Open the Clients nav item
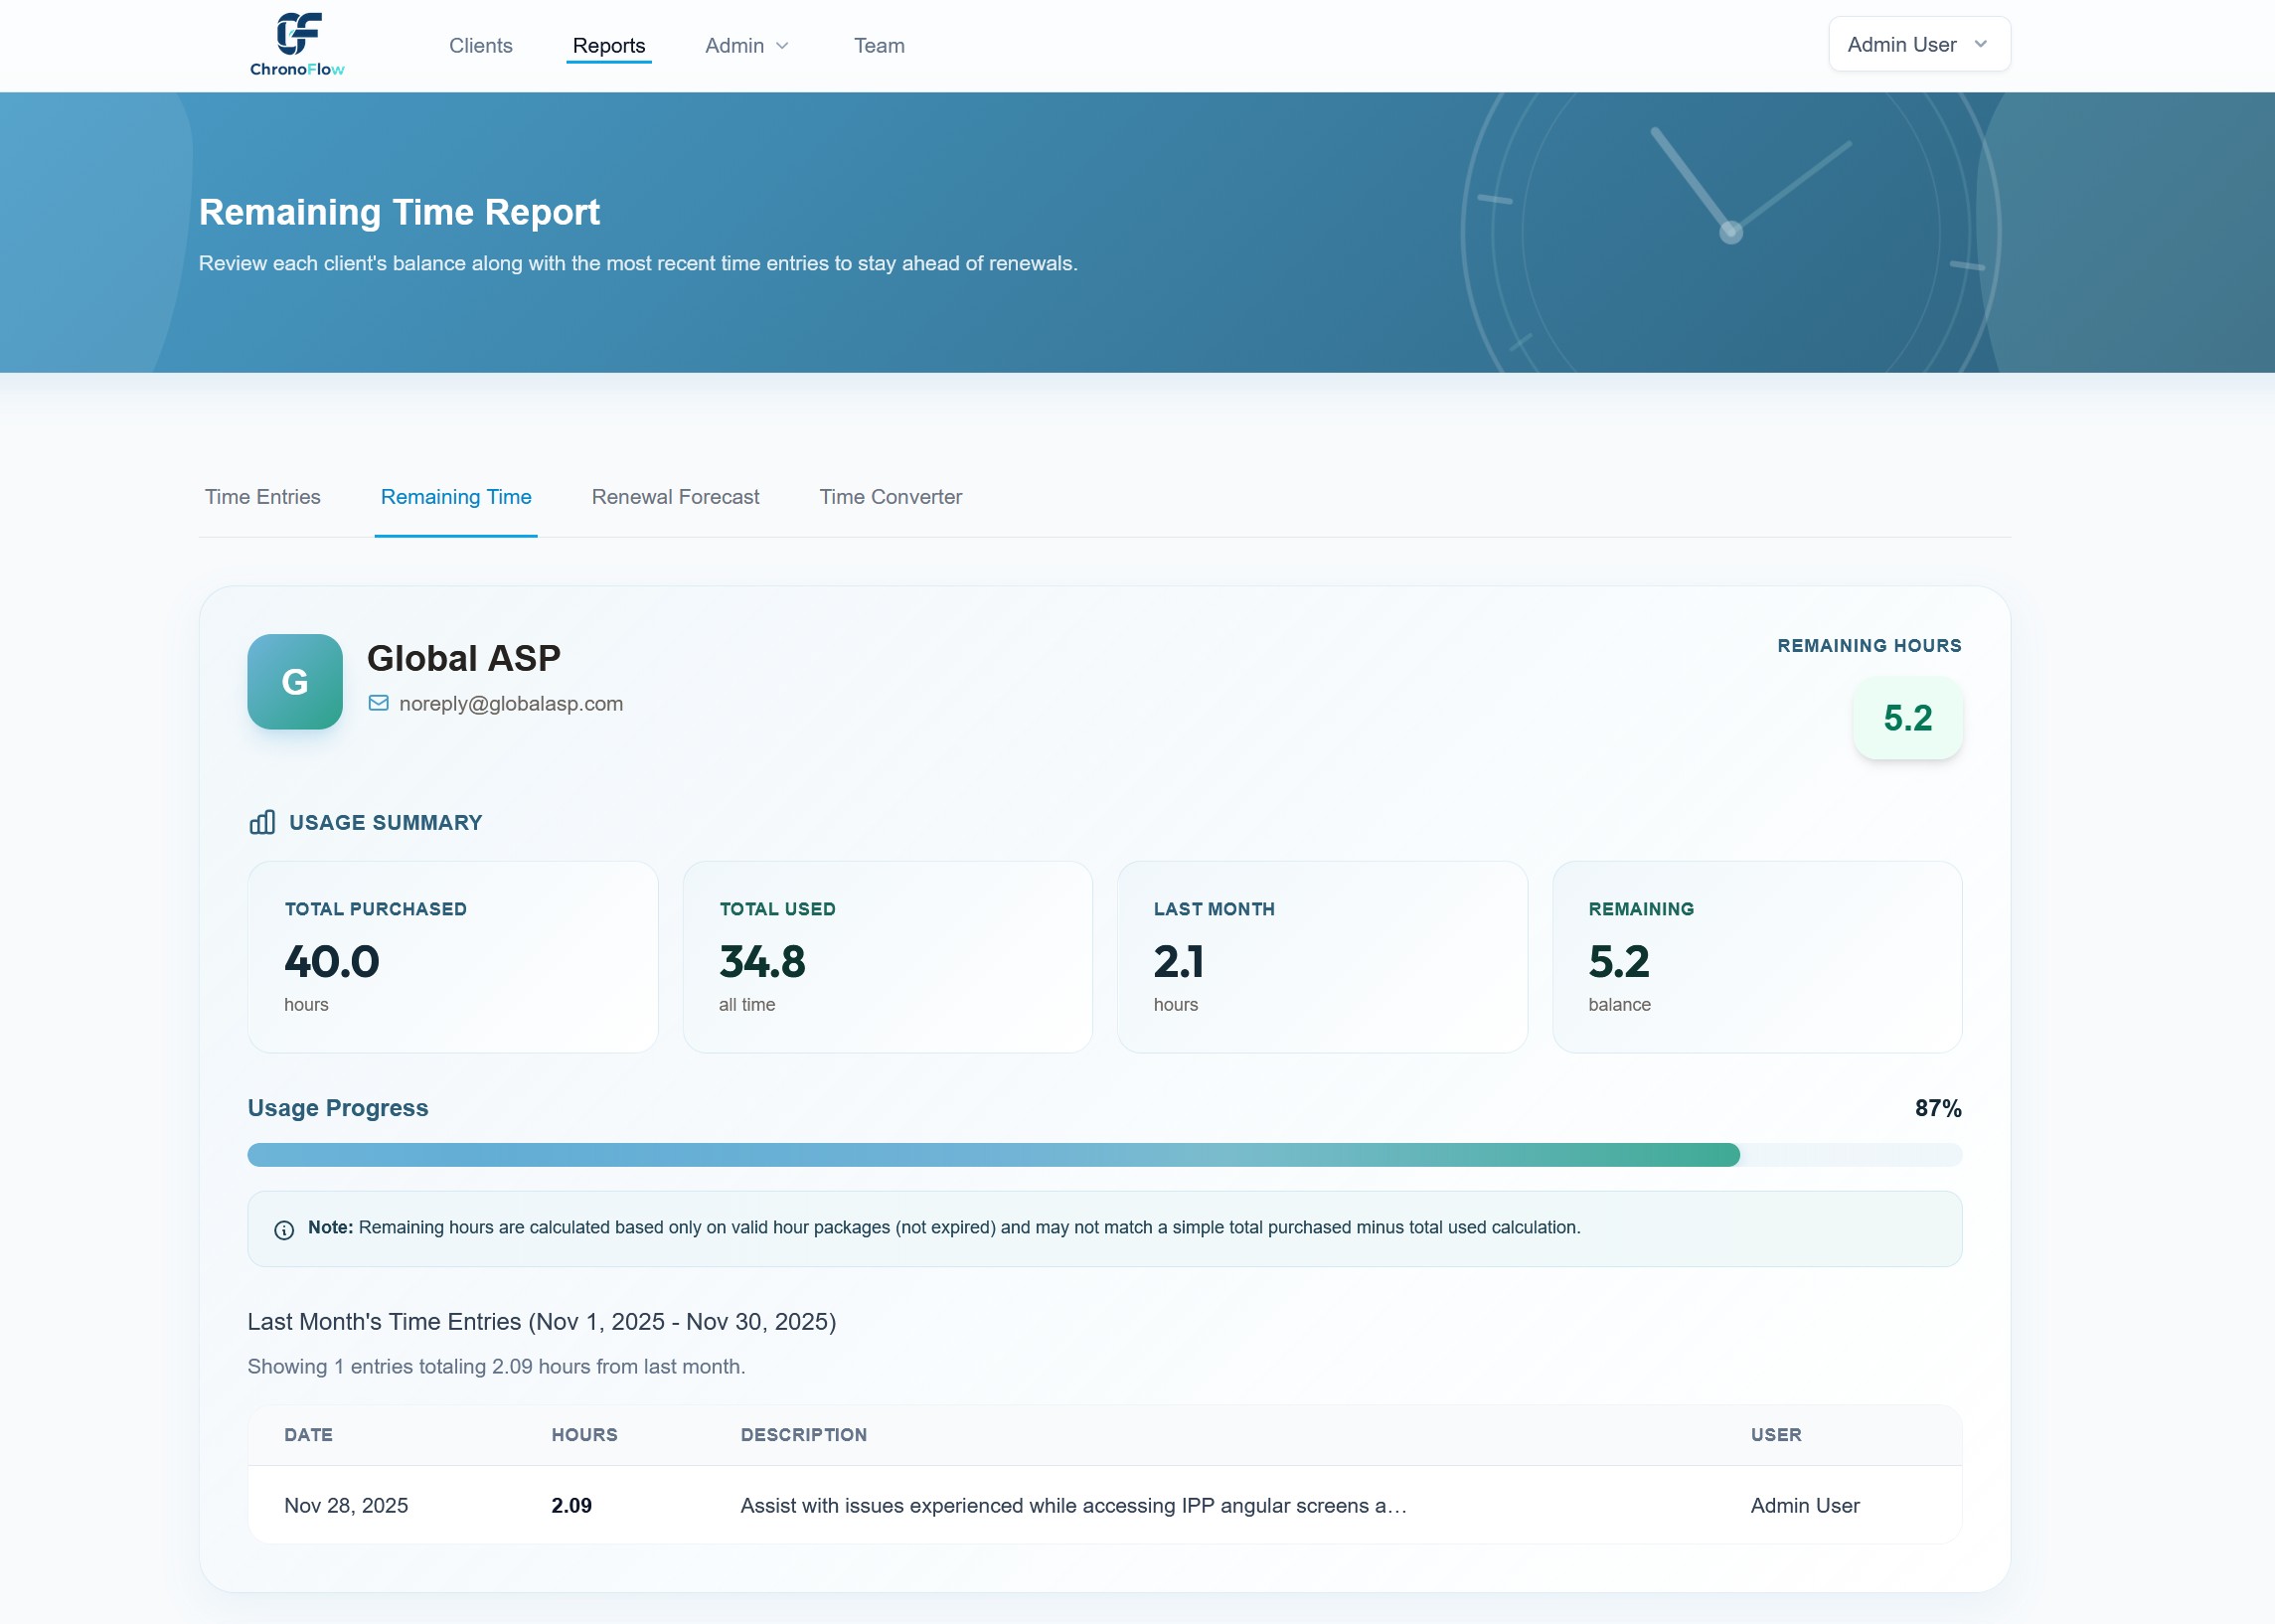2275x1624 pixels. point(480,46)
